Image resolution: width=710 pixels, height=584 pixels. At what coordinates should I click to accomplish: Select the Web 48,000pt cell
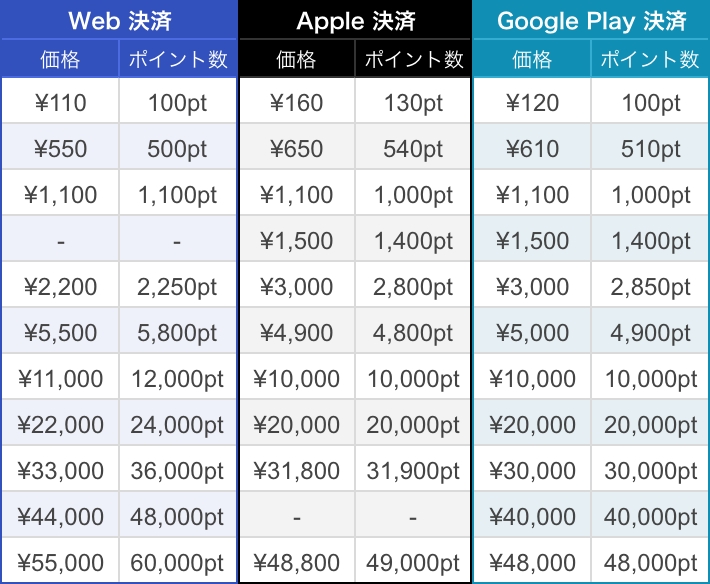click(x=178, y=515)
